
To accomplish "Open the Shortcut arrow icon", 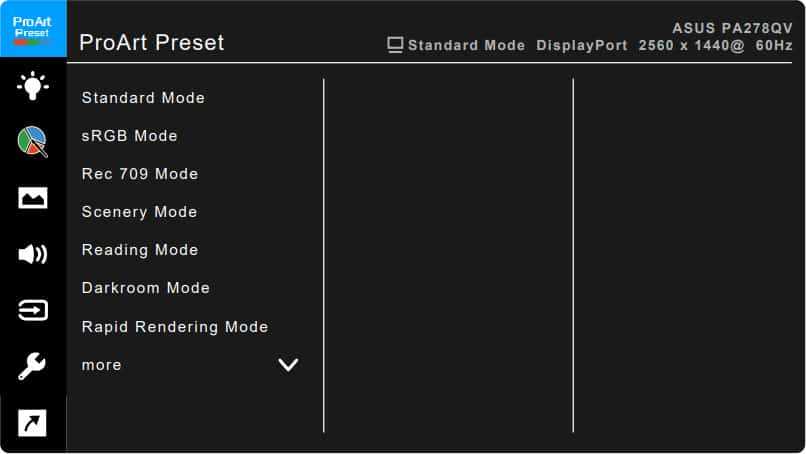I will 32,423.
